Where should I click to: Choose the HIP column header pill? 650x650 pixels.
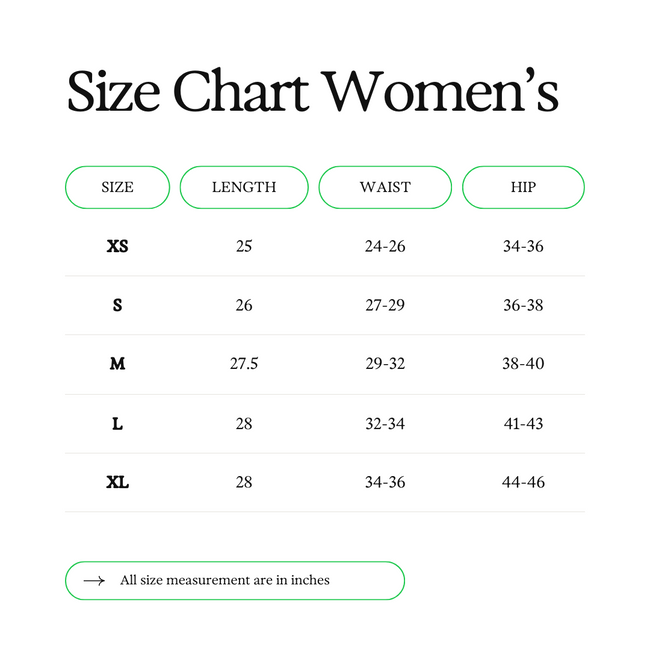pos(523,187)
